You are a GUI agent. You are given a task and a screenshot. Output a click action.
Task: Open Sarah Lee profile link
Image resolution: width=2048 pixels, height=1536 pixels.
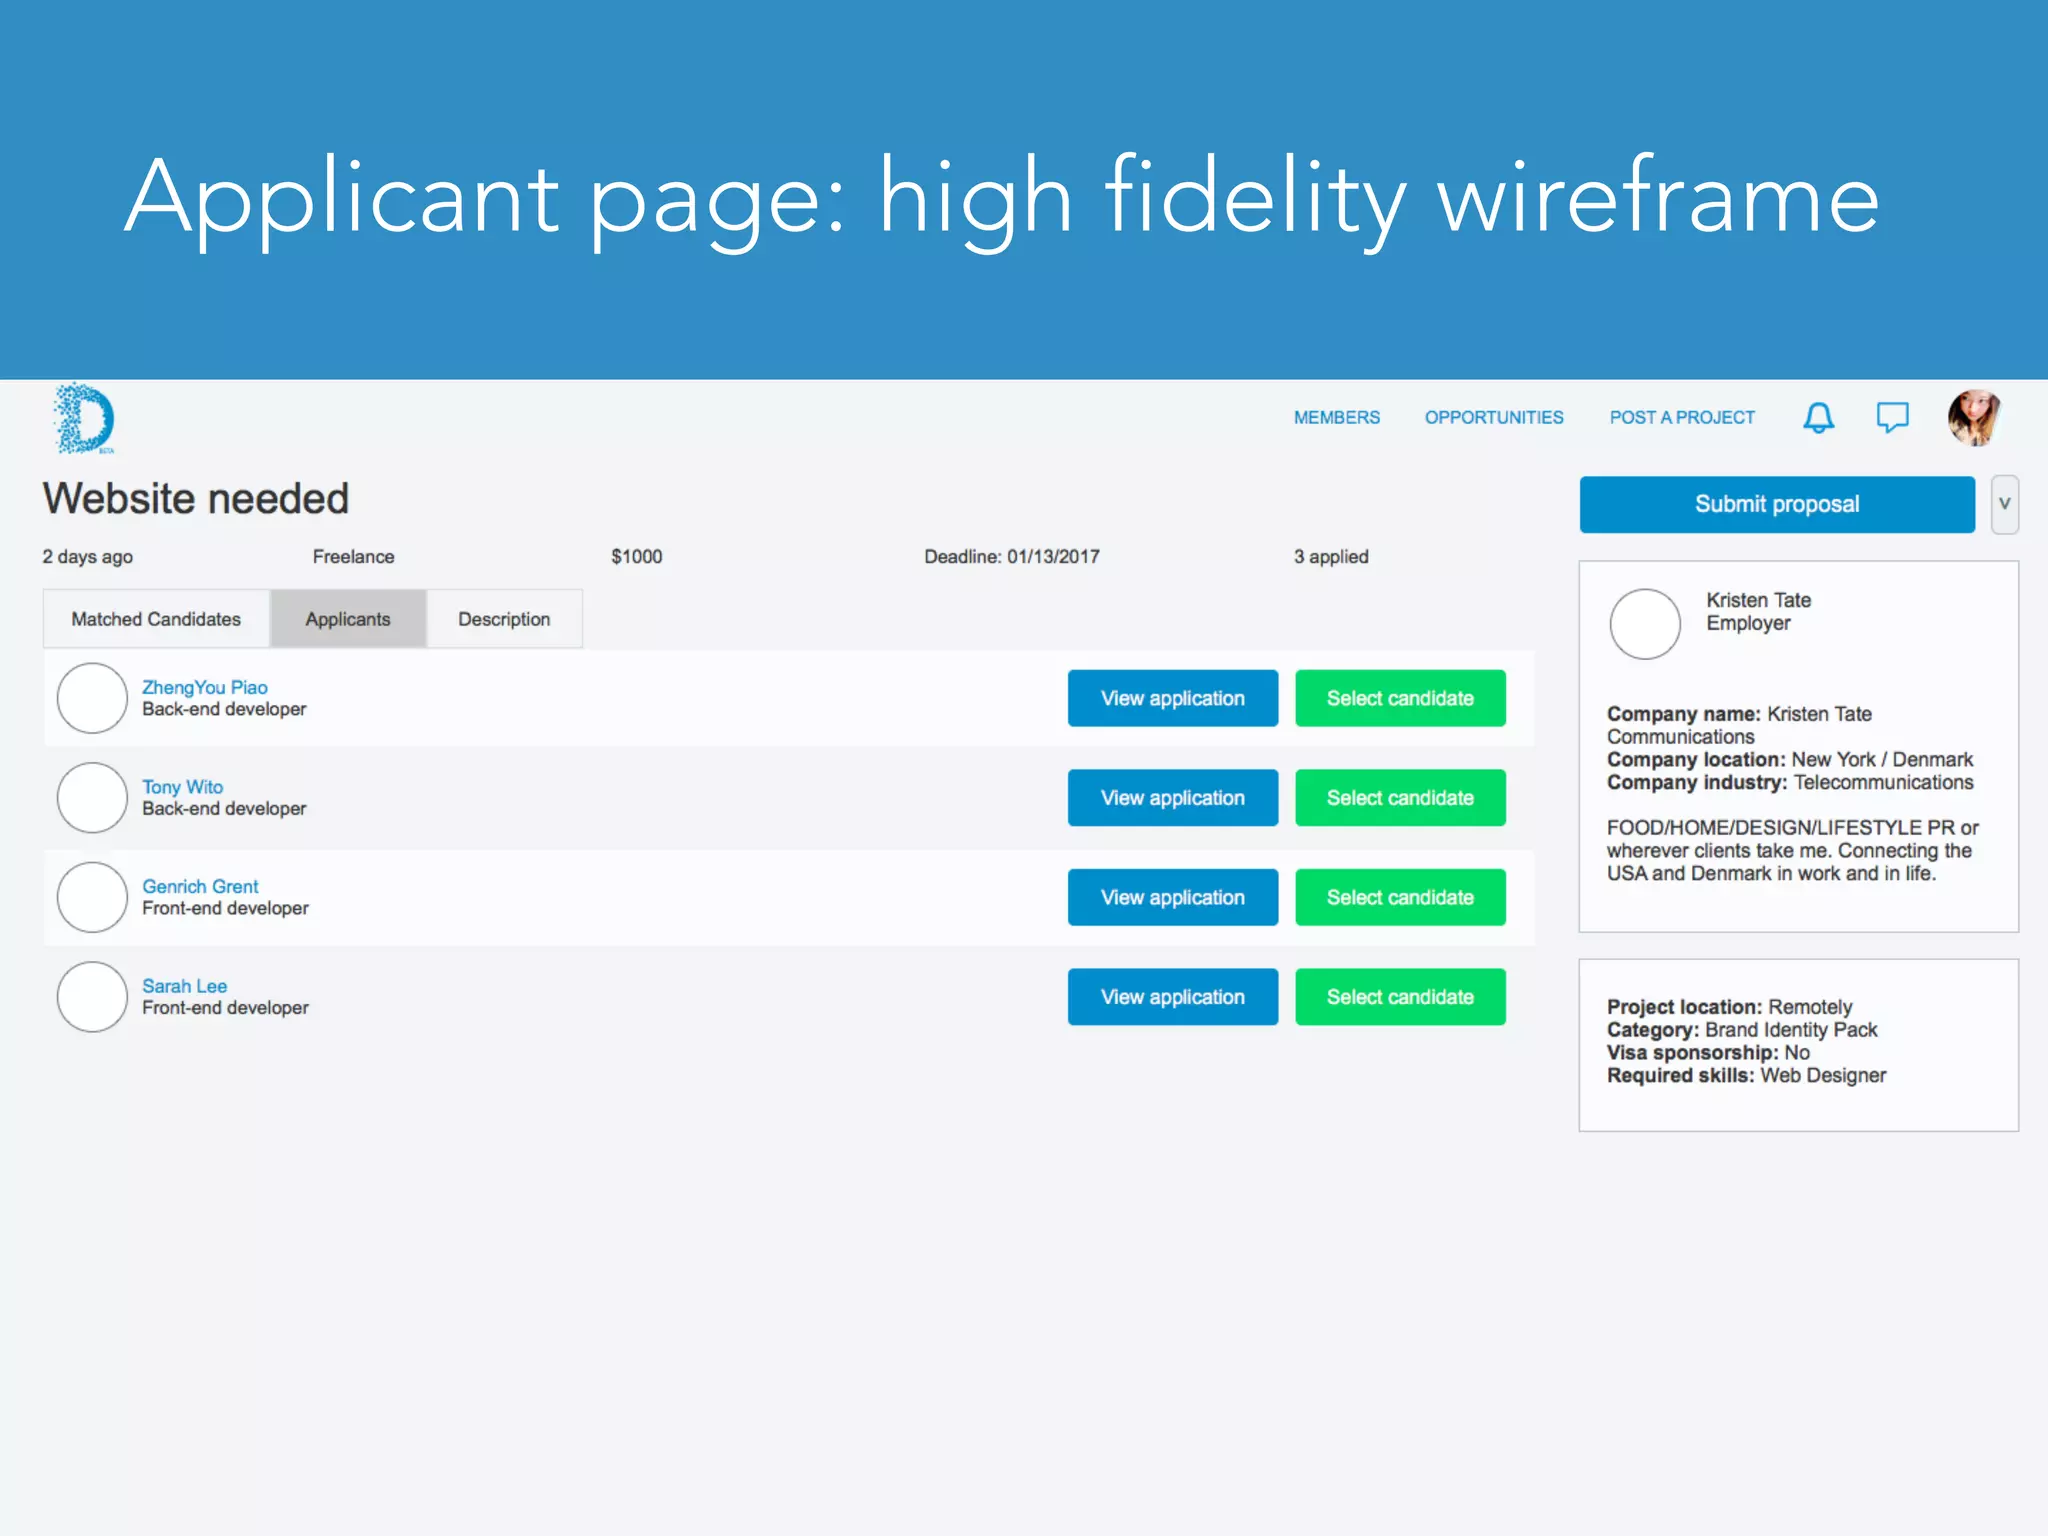[184, 986]
